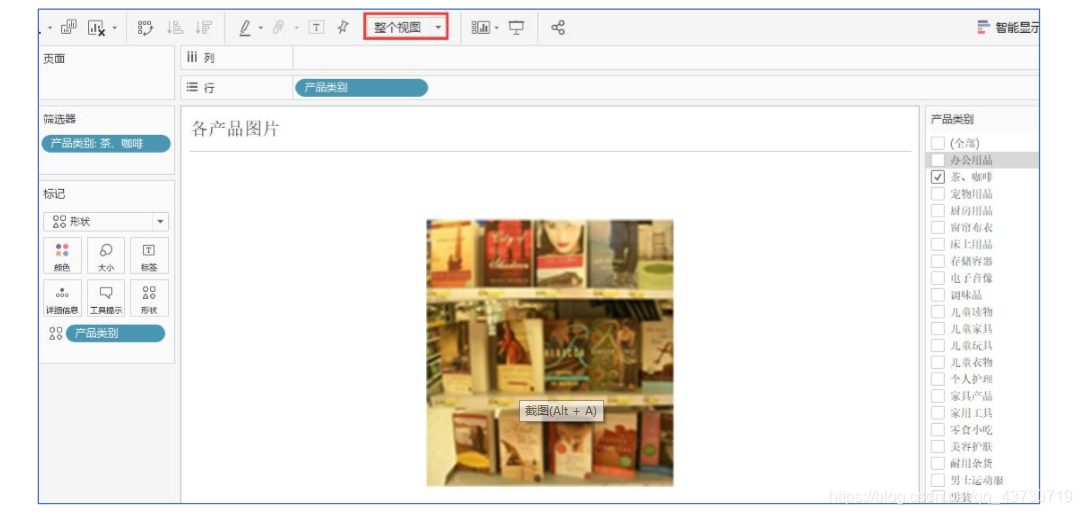
Task: Click the duplicate worksheet icon
Action: coord(69,28)
